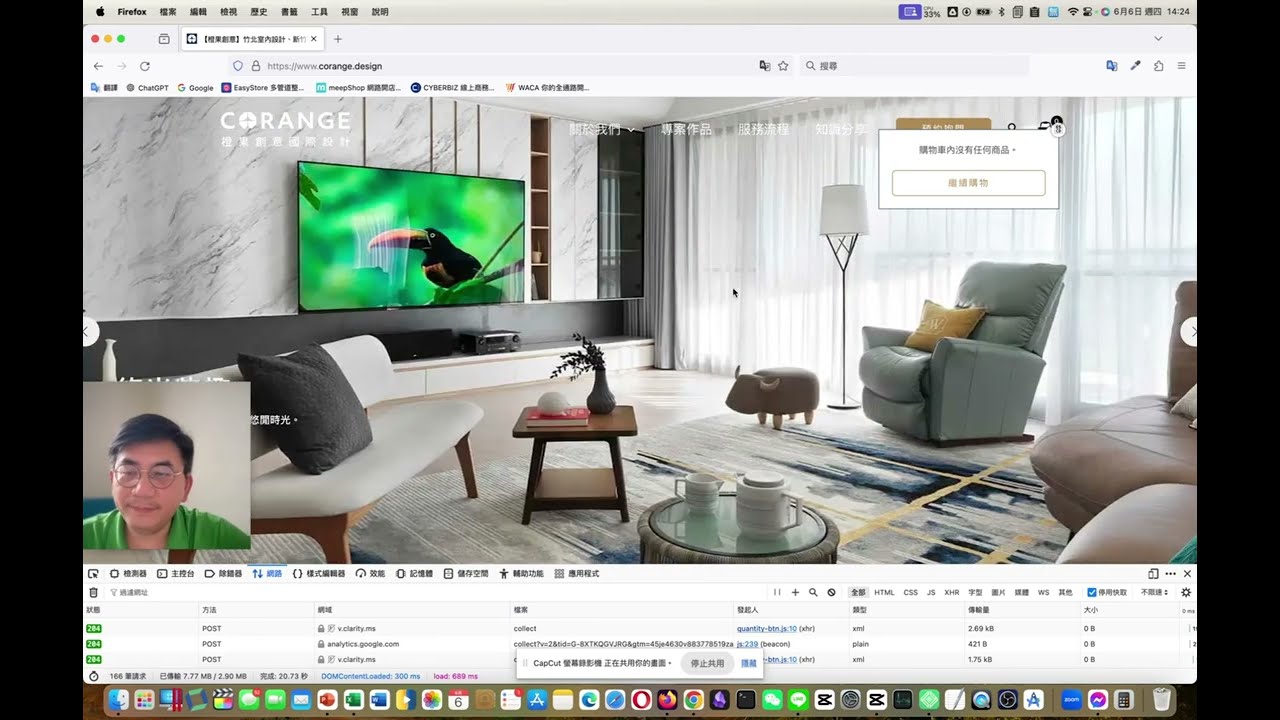Open the network request search with the magnifier icon

tap(811, 592)
